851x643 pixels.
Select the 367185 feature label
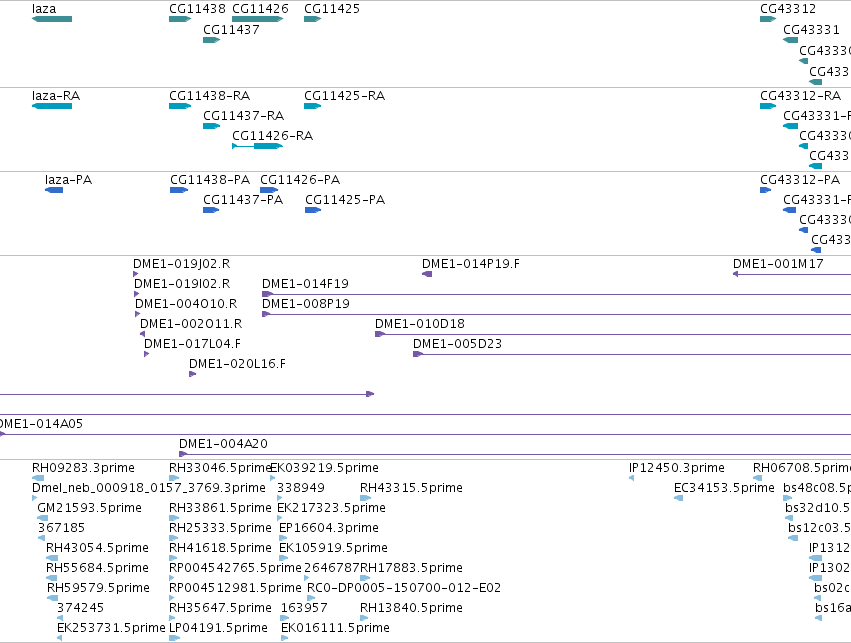[x=61, y=529]
